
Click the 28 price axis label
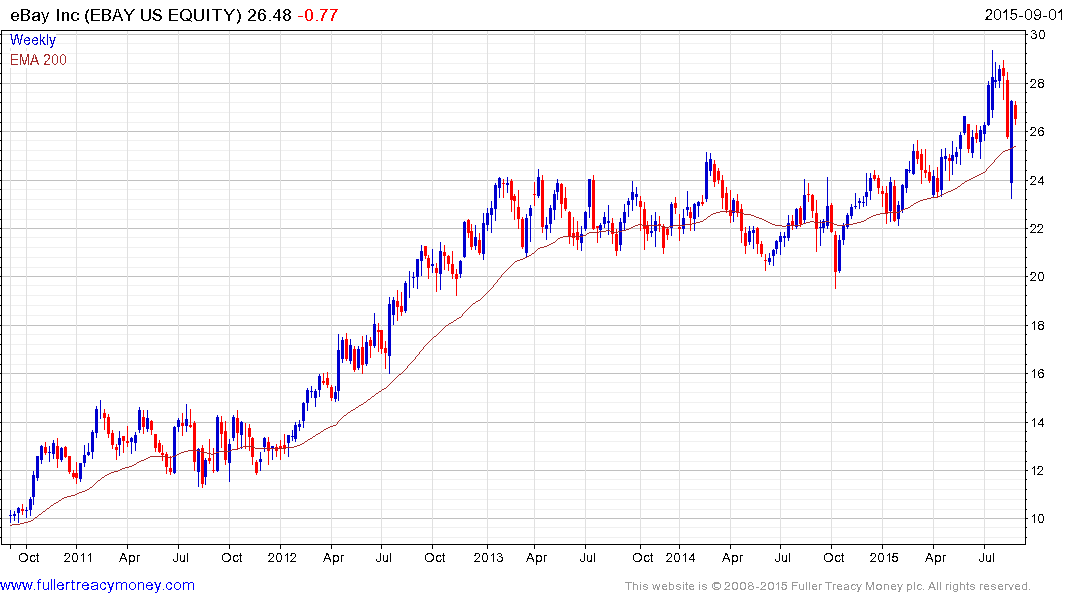(1038, 84)
